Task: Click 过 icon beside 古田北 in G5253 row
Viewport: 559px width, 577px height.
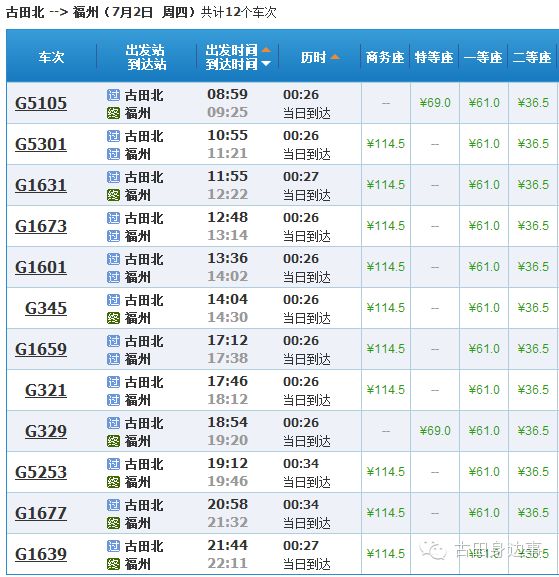Action: 113,464
